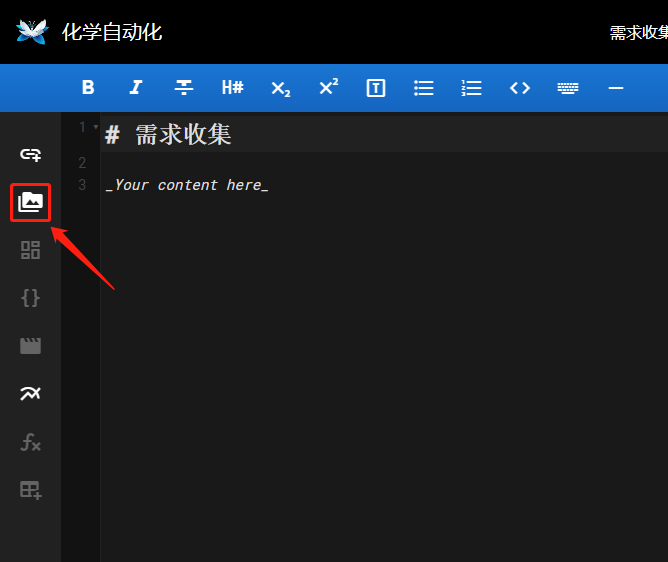Click the insert diagram chart icon
The height and width of the screenshot is (562, 668).
coord(31,393)
